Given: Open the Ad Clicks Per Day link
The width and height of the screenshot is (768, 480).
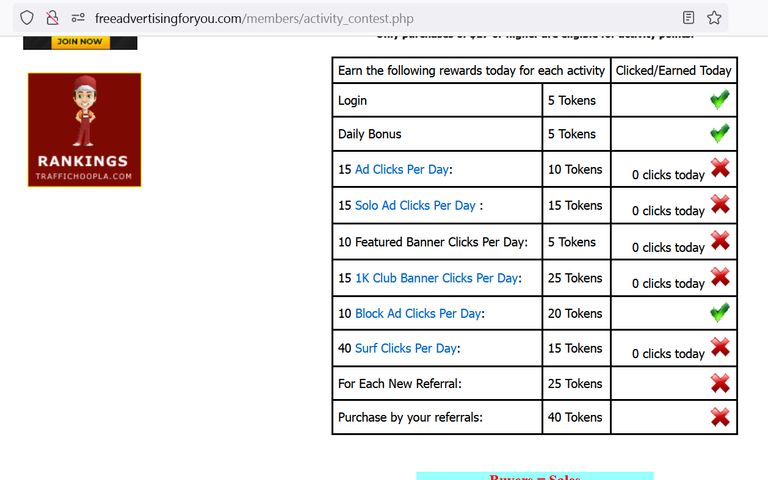Looking at the screenshot, I should click(402, 169).
